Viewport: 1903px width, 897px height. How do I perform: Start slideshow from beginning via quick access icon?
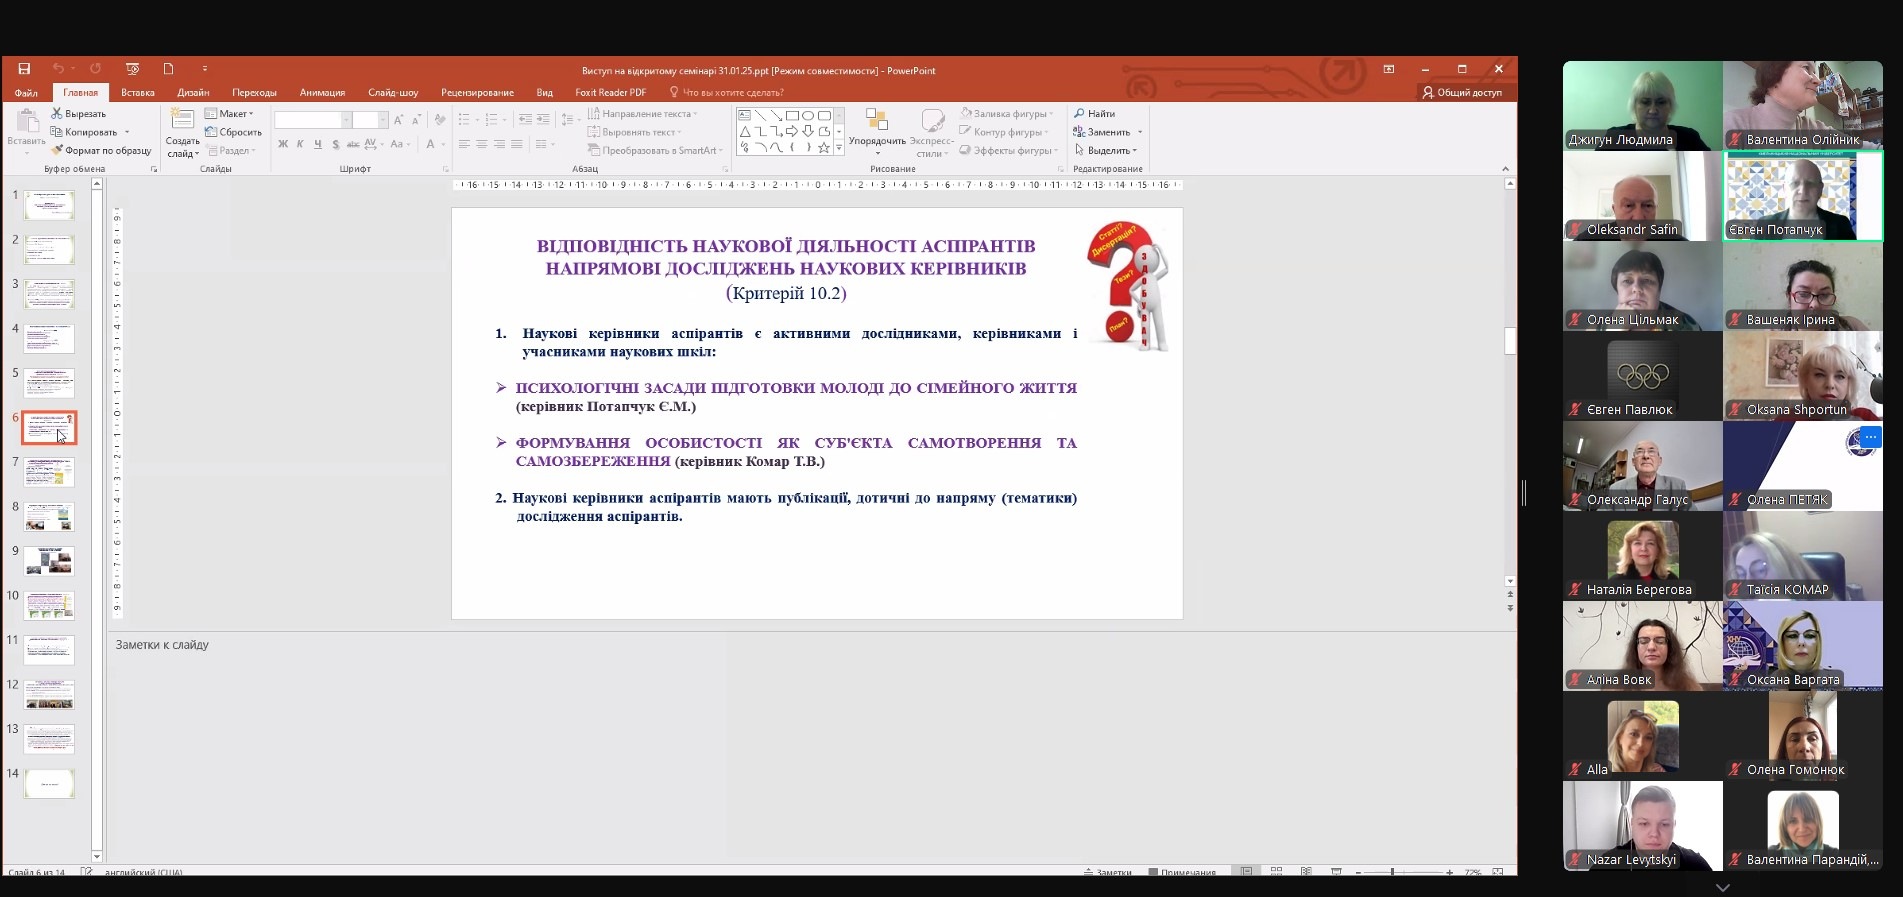tap(132, 69)
